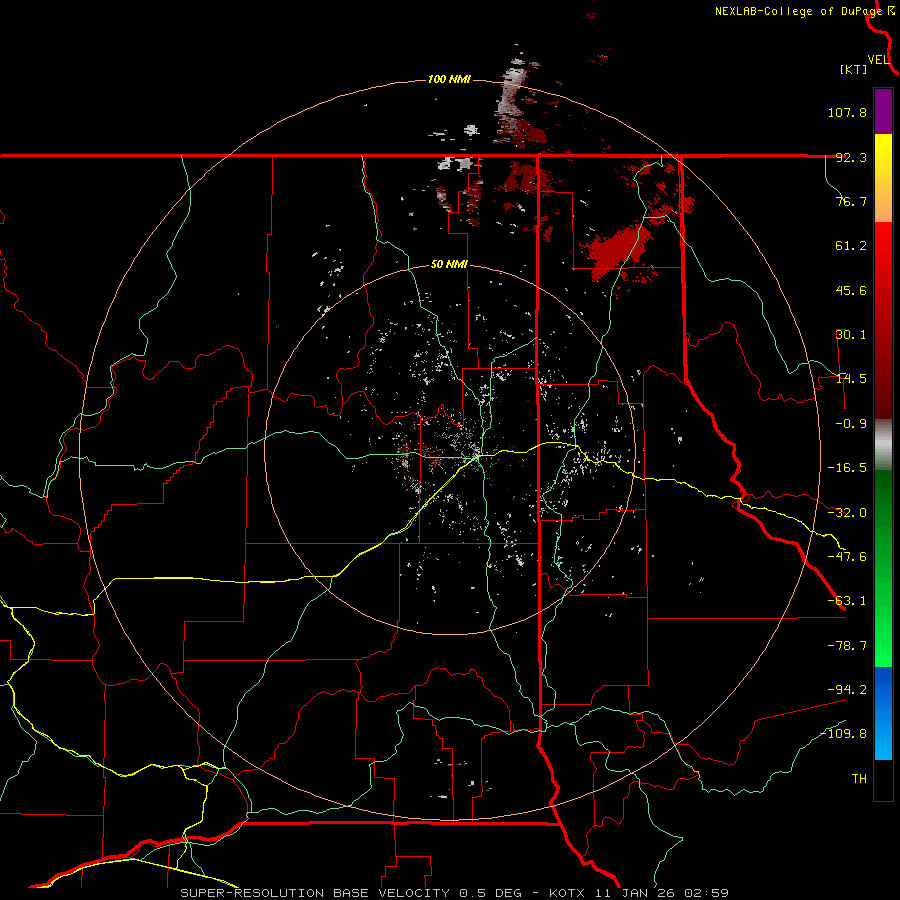
Task: Click the 61.2 scale value
Action: (x=851, y=246)
